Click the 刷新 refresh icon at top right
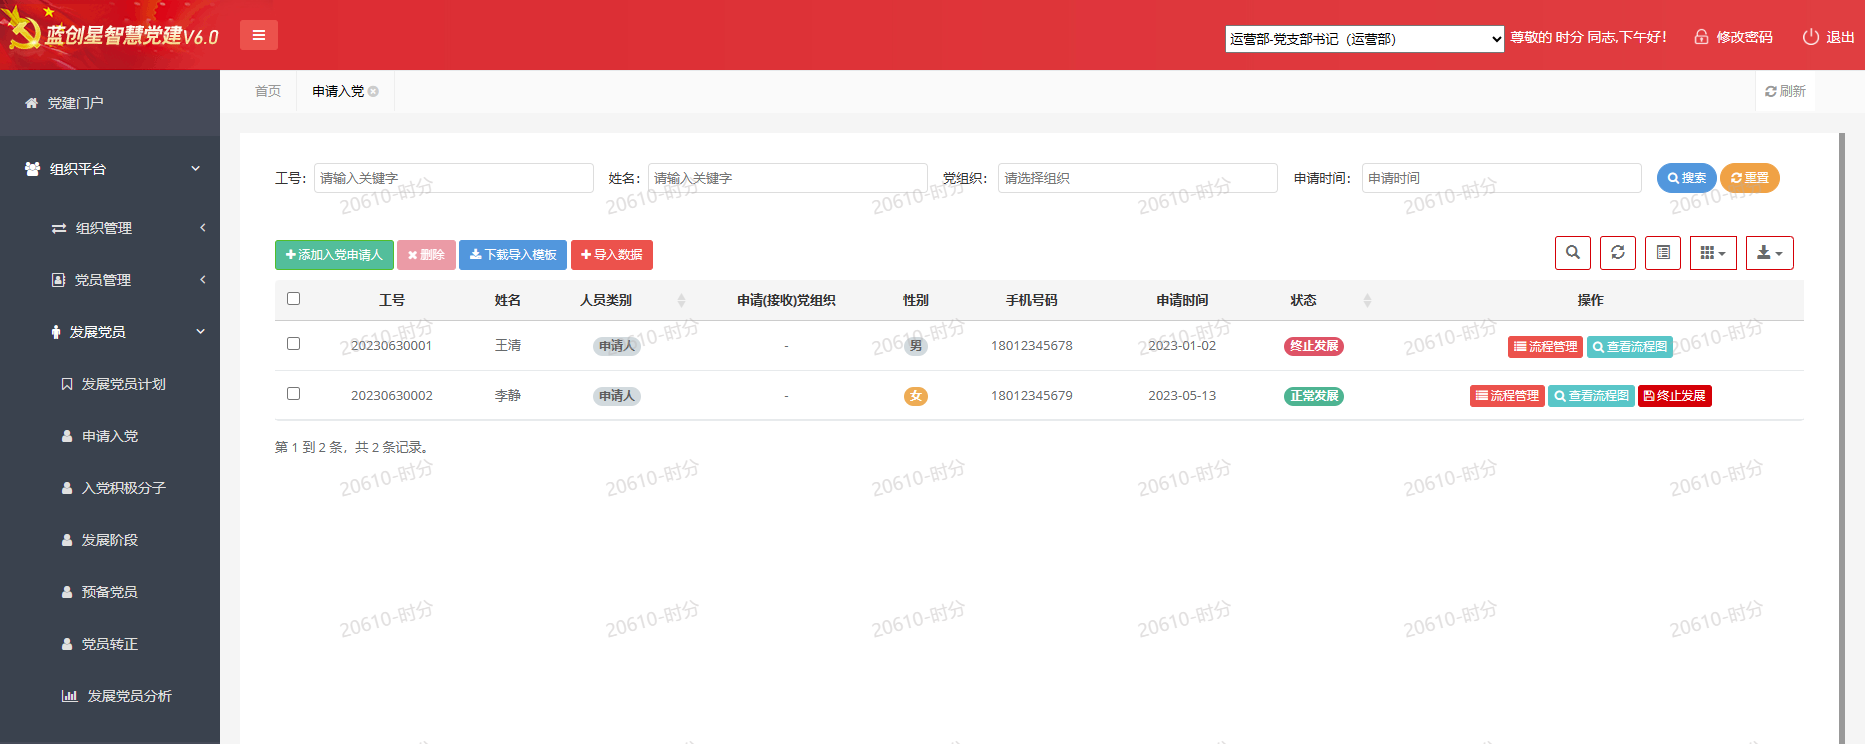The width and height of the screenshot is (1865, 744). [1771, 91]
